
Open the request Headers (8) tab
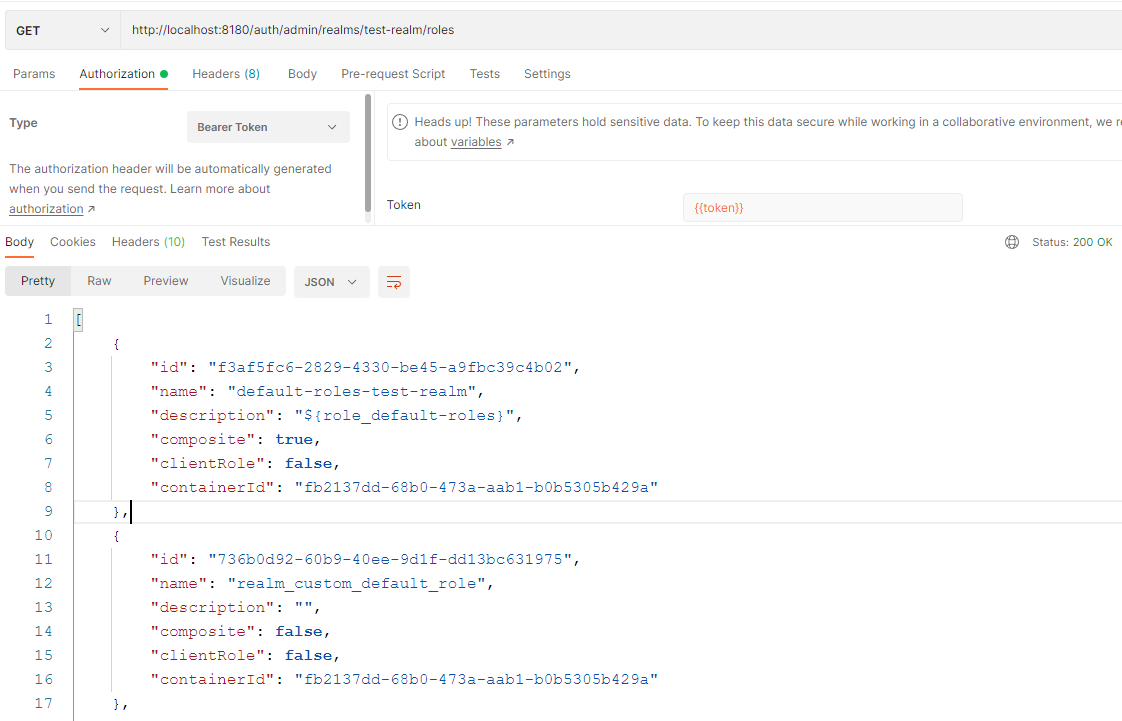pos(226,74)
